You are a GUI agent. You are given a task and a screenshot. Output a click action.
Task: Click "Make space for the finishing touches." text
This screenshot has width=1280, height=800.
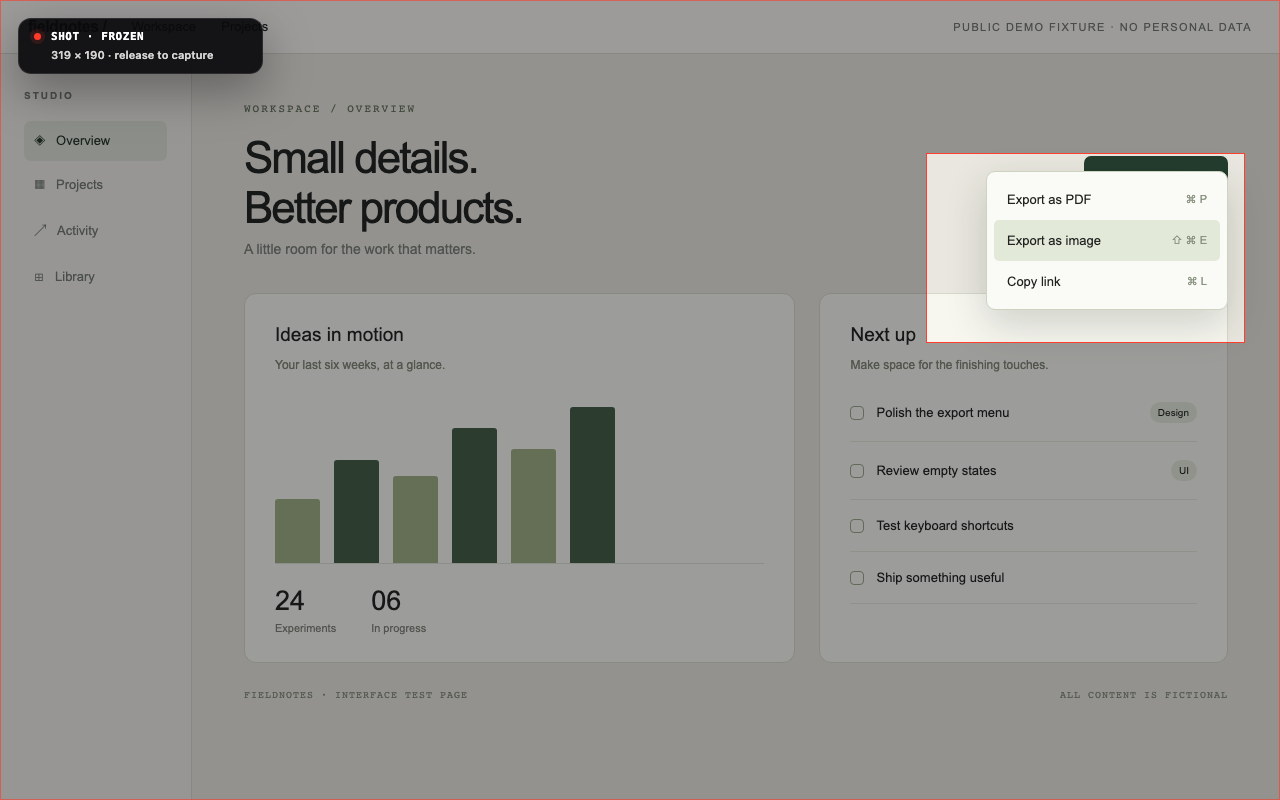pos(949,365)
